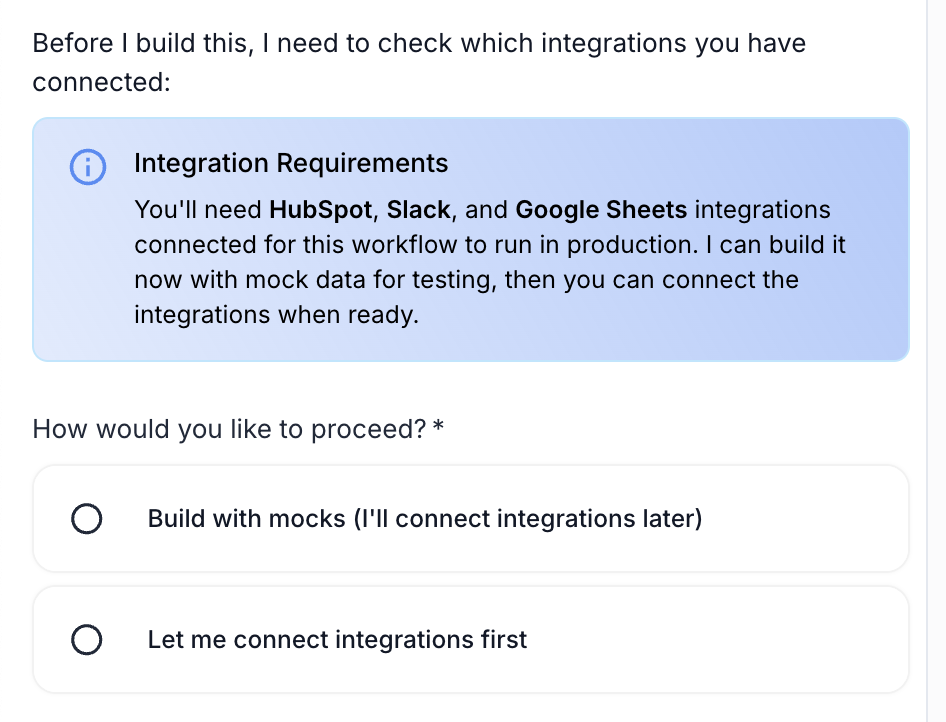Click the required asterisk after the question
The height and width of the screenshot is (722, 946).
pos(439,429)
